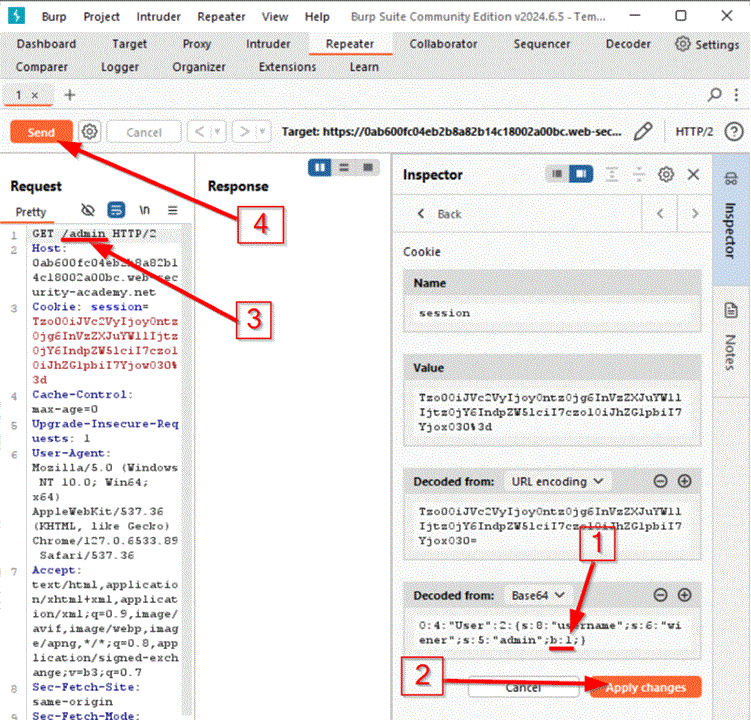Click the orange Send button

(x=41, y=132)
